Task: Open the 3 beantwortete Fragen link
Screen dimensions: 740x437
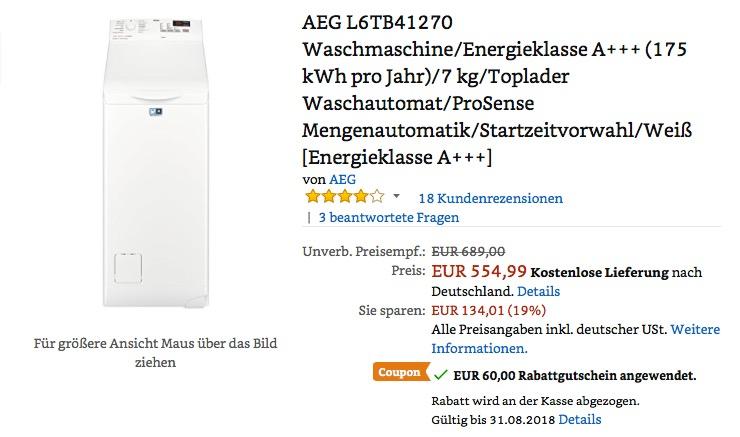Action: pos(388,217)
